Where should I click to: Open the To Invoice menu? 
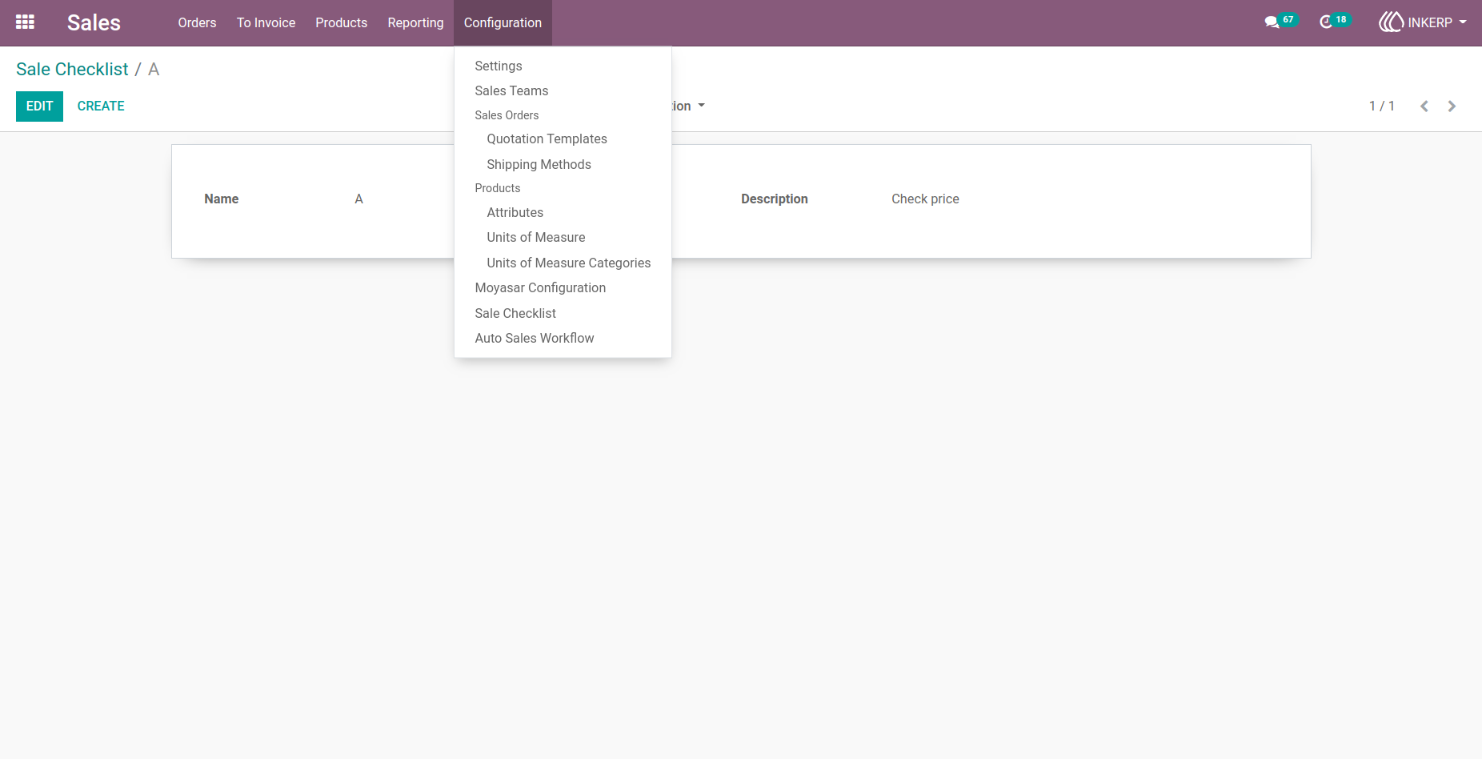(x=266, y=22)
